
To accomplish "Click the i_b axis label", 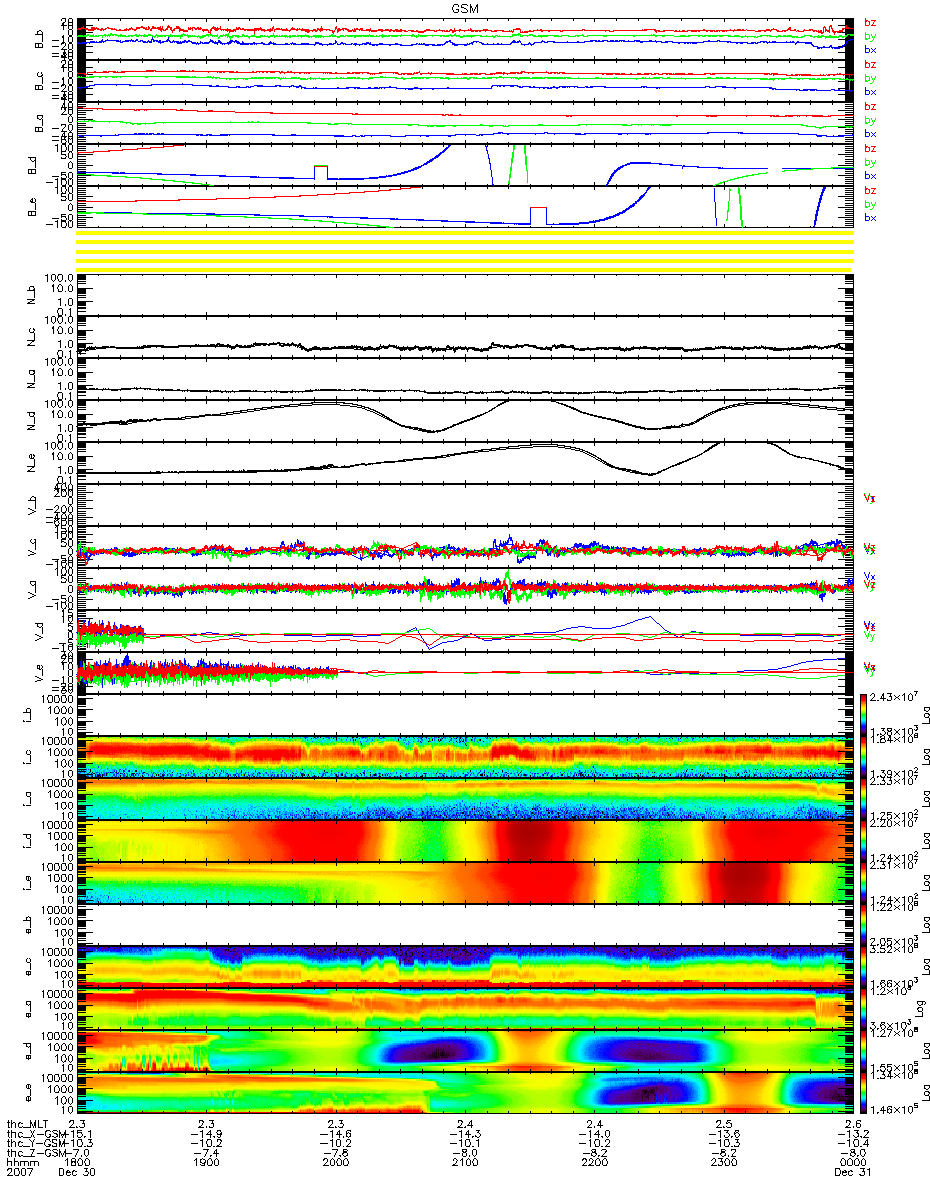I will click(28, 714).
